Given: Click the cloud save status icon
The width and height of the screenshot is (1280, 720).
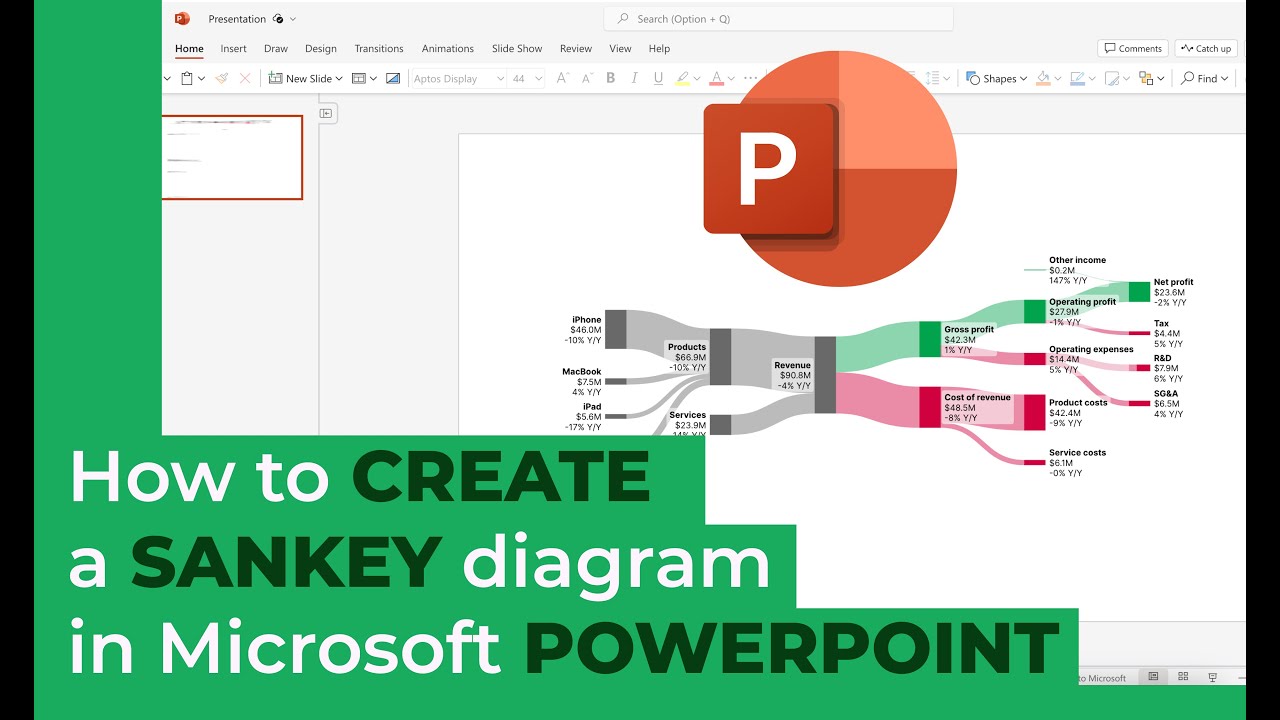Looking at the screenshot, I should (x=277, y=18).
